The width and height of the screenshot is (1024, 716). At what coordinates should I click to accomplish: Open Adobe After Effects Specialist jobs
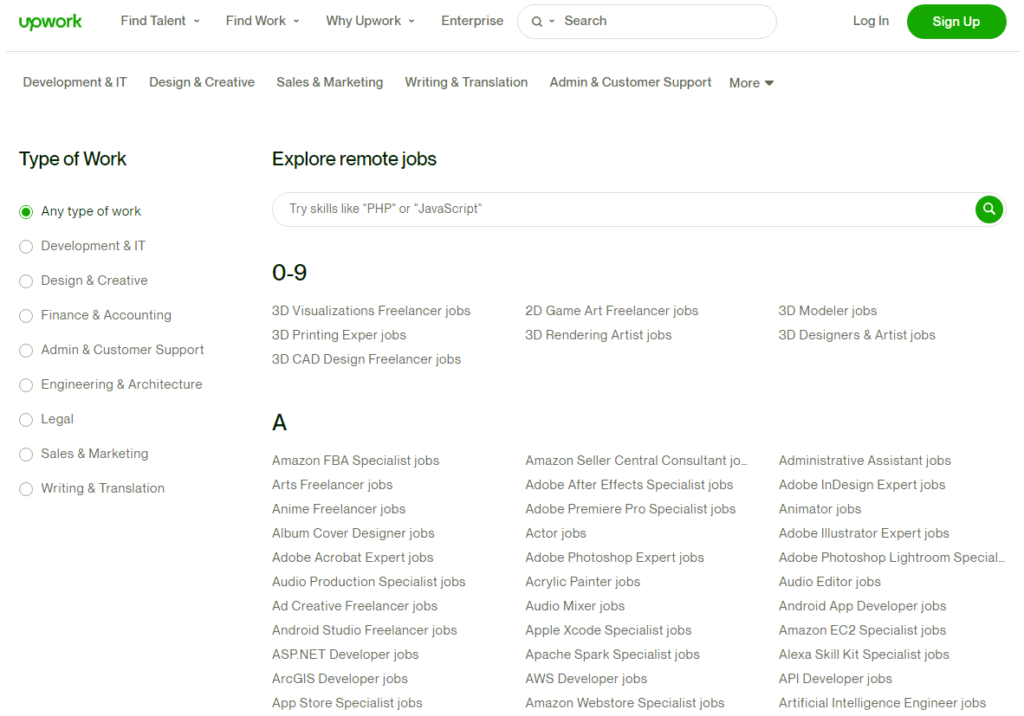[629, 485]
